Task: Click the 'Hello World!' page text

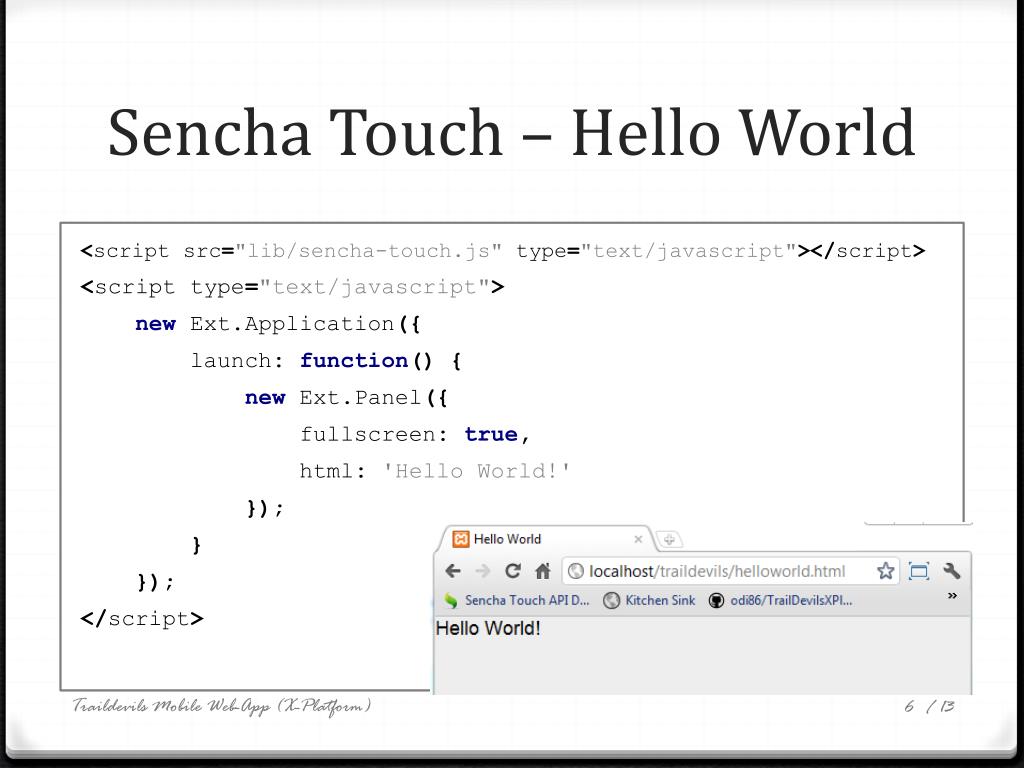Action: click(x=488, y=628)
